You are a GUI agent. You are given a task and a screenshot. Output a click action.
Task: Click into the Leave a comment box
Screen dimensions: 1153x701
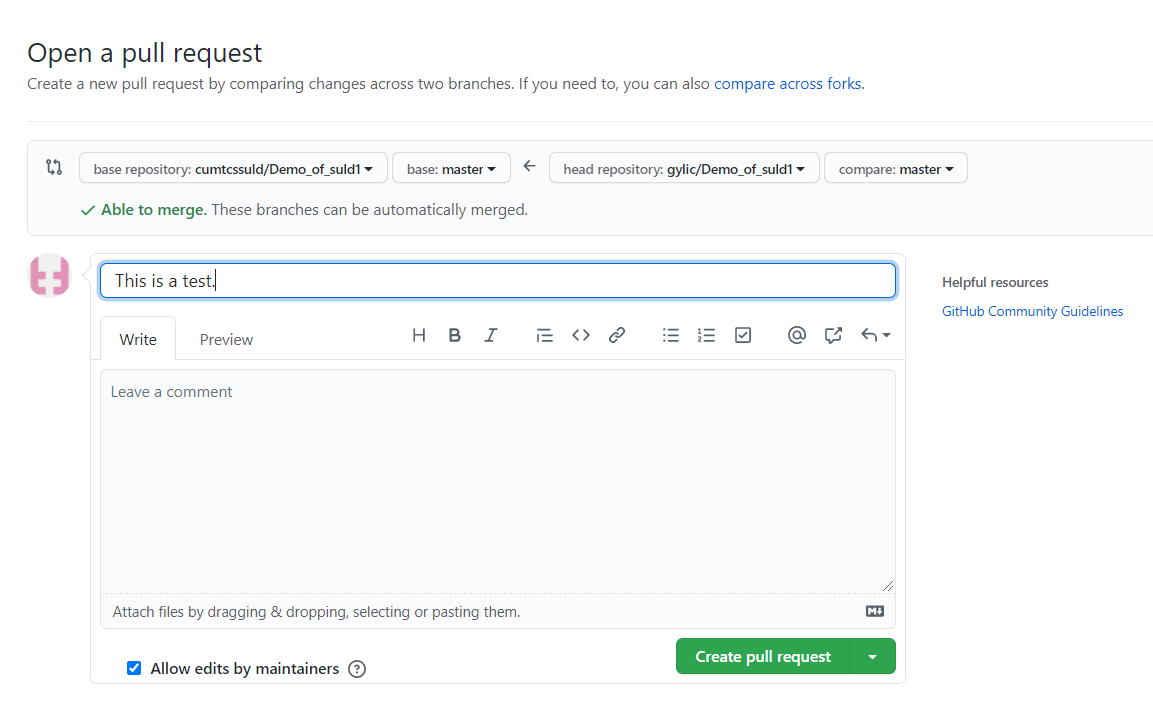(498, 481)
